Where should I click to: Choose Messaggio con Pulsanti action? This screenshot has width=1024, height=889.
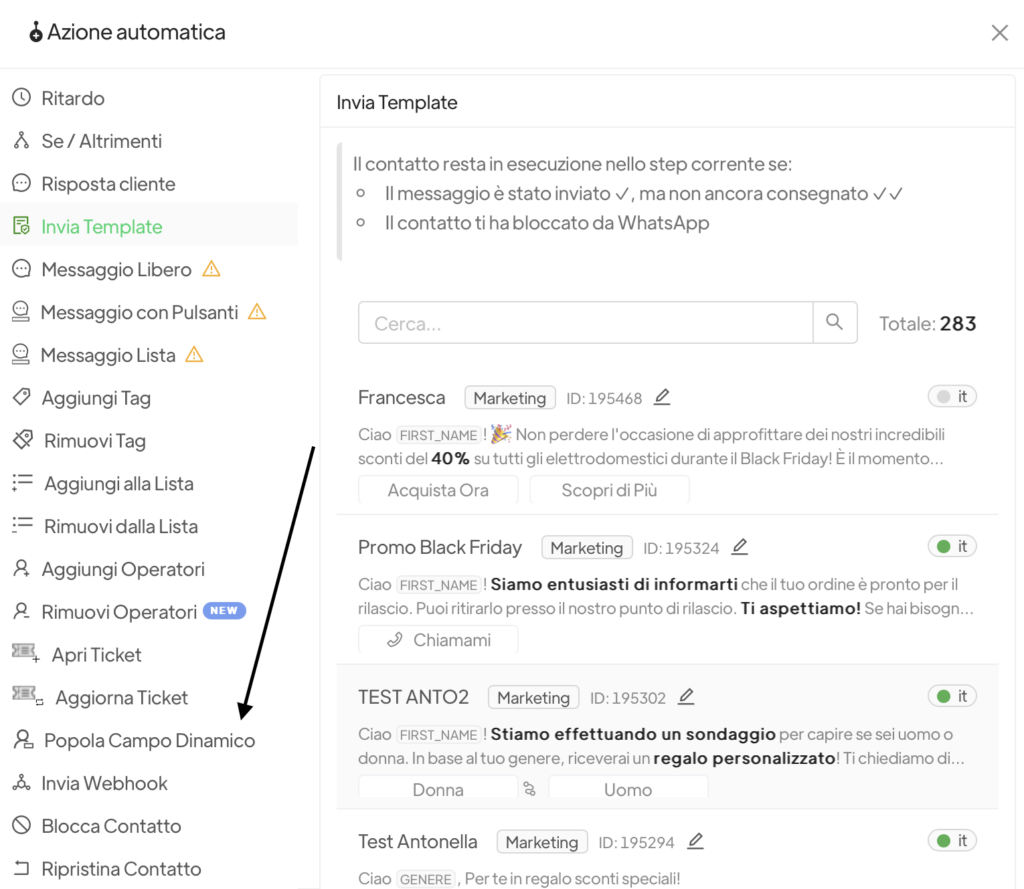pyautogui.click(x=139, y=312)
